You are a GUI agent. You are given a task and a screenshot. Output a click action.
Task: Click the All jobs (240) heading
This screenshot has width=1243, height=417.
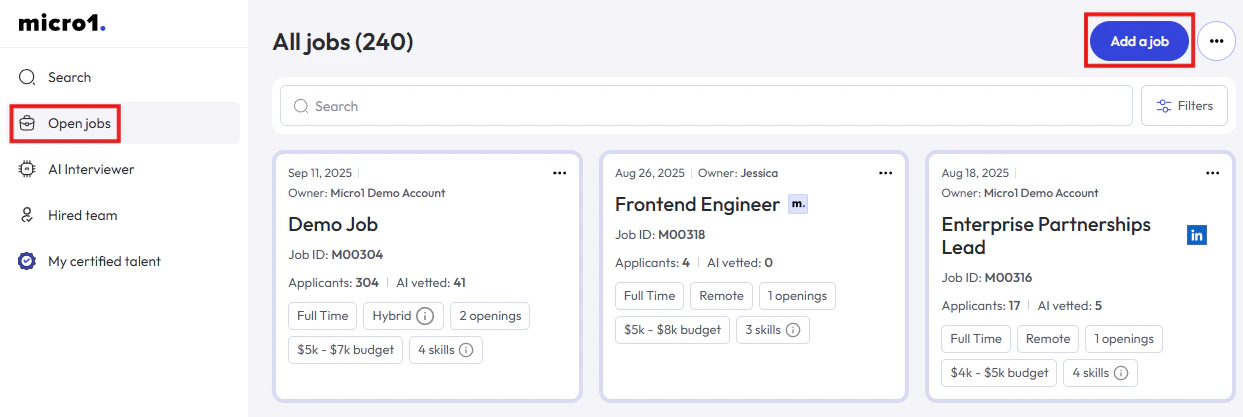click(343, 42)
